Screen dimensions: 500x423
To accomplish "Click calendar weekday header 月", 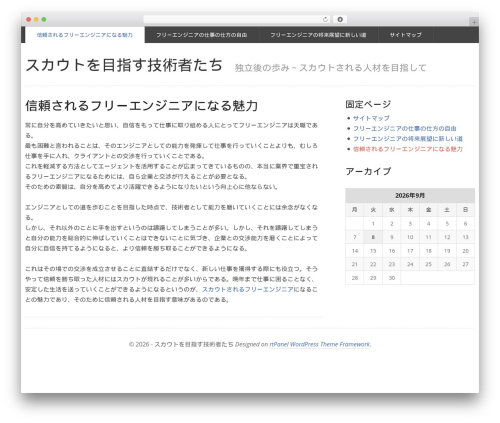I will 355,210.
